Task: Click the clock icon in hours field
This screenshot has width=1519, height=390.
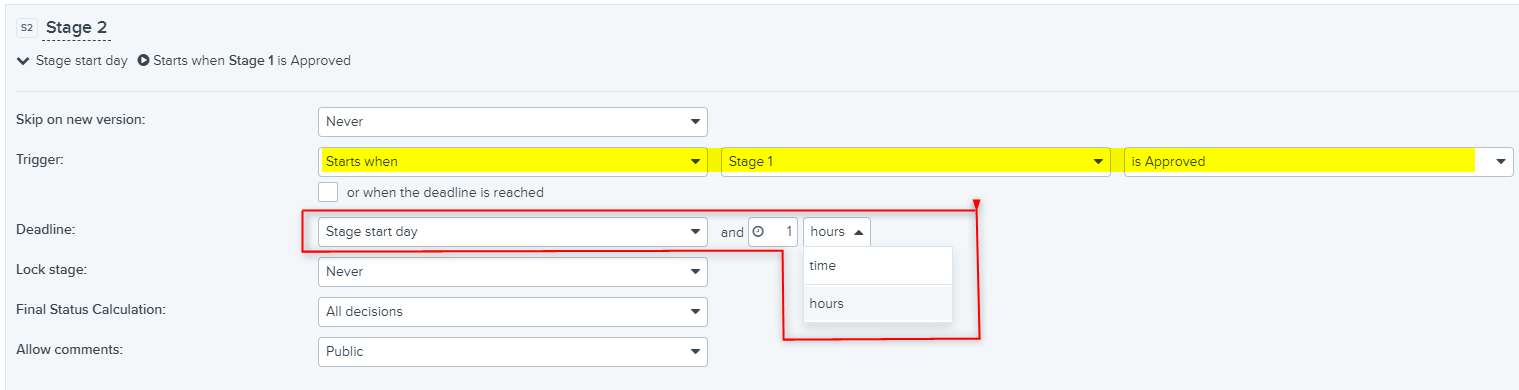Action: (758, 231)
